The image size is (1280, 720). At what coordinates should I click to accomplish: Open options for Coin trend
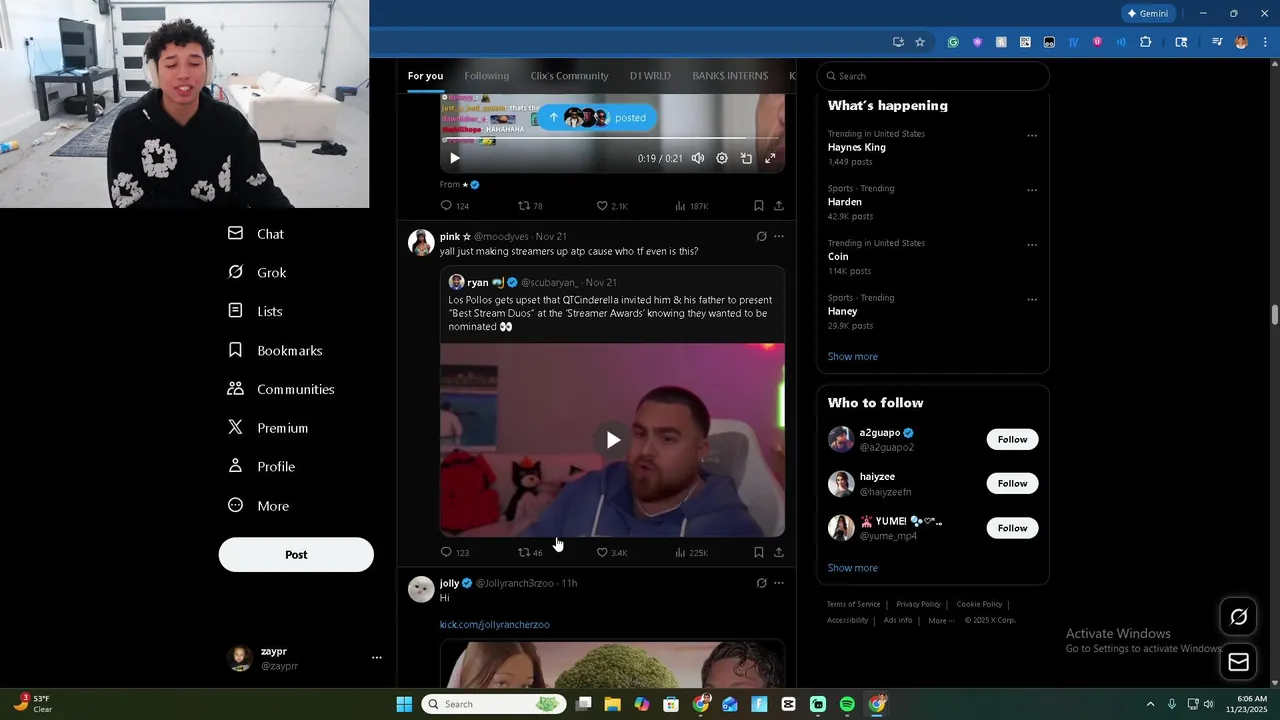click(x=1032, y=245)
